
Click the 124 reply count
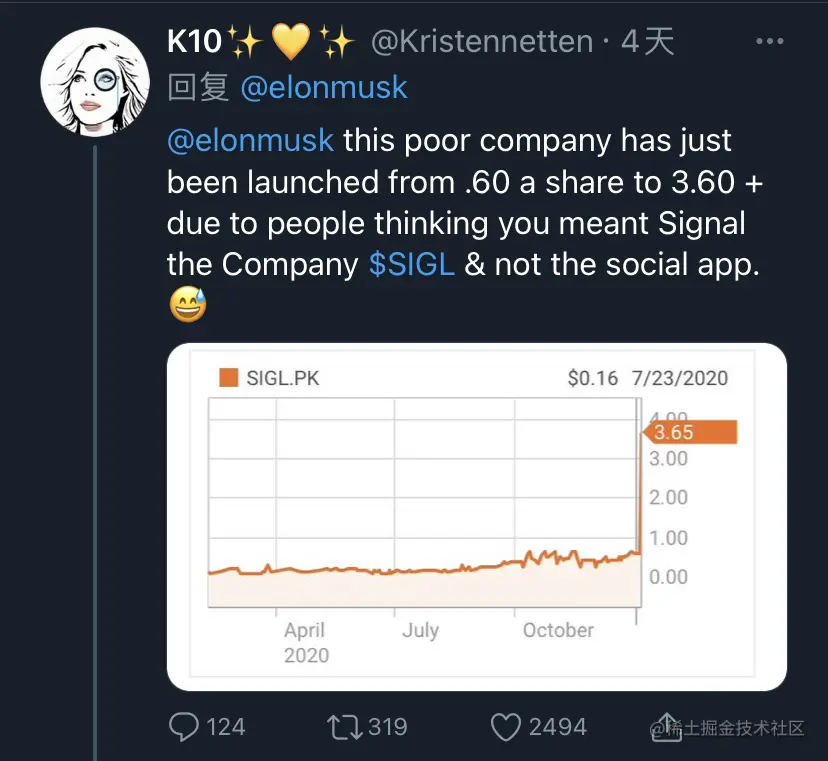click(x=225, y=726)
